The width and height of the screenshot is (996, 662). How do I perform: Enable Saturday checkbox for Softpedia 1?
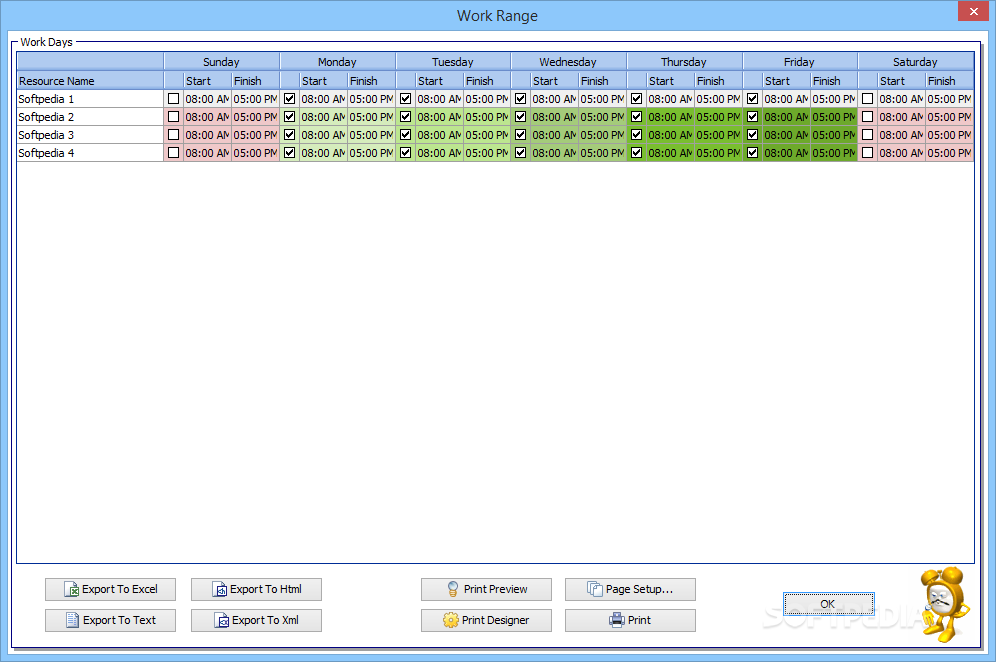868,99
